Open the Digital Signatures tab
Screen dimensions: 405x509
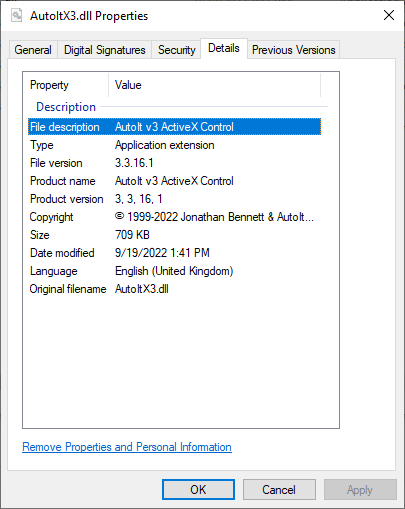(x=105, y=50)
